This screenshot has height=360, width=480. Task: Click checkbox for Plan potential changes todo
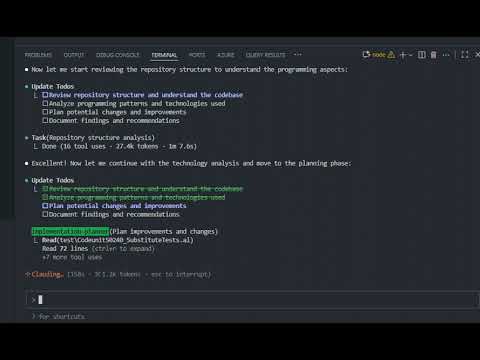click(x=45, y=206)
